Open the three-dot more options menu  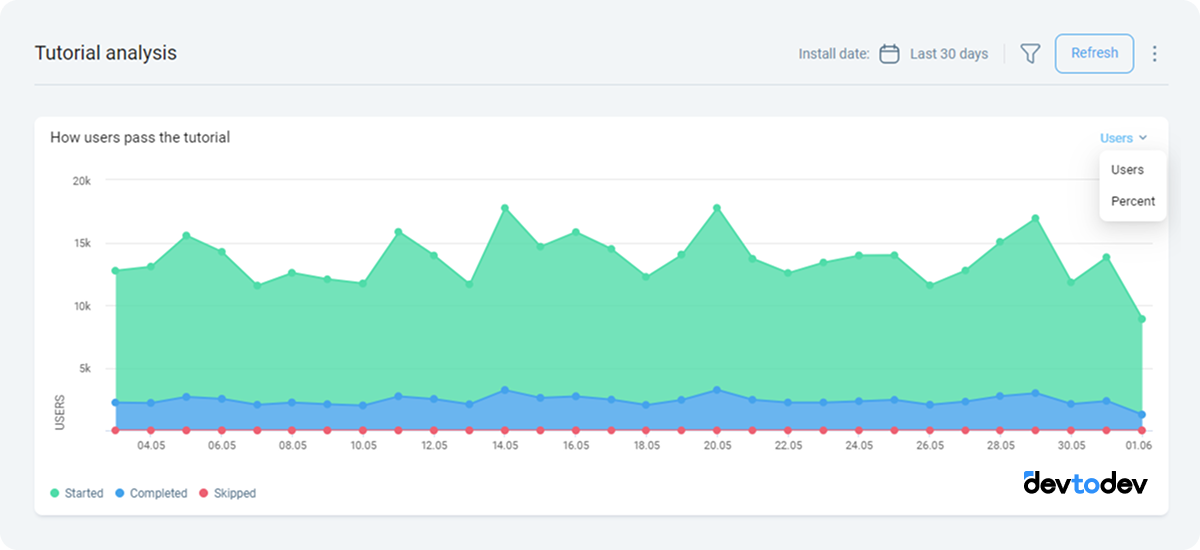1155,54
